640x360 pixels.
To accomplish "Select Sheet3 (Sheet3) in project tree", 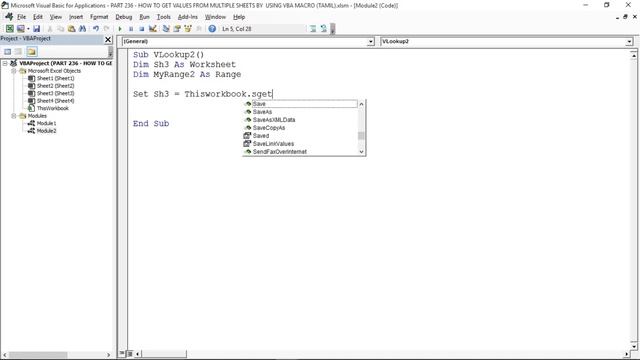I will coord(56,93).
